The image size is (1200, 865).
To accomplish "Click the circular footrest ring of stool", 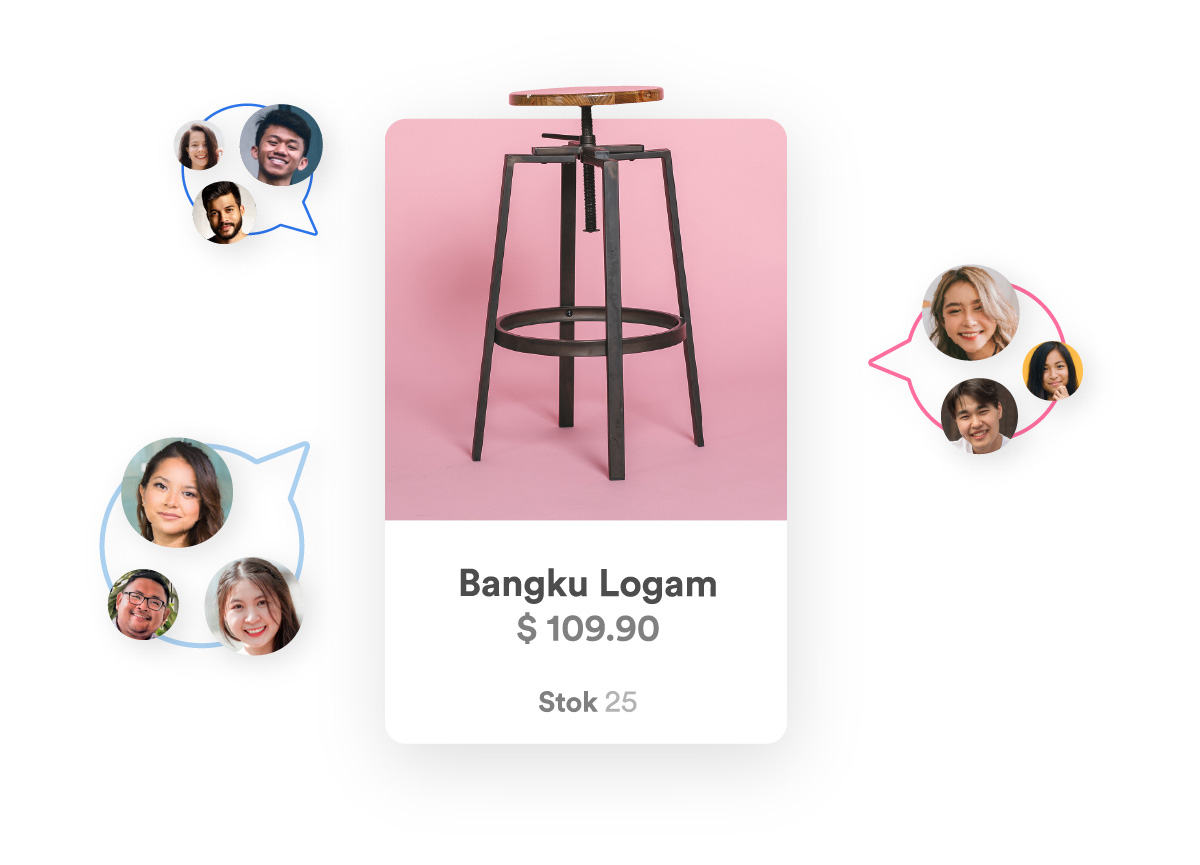I will 588,331.
